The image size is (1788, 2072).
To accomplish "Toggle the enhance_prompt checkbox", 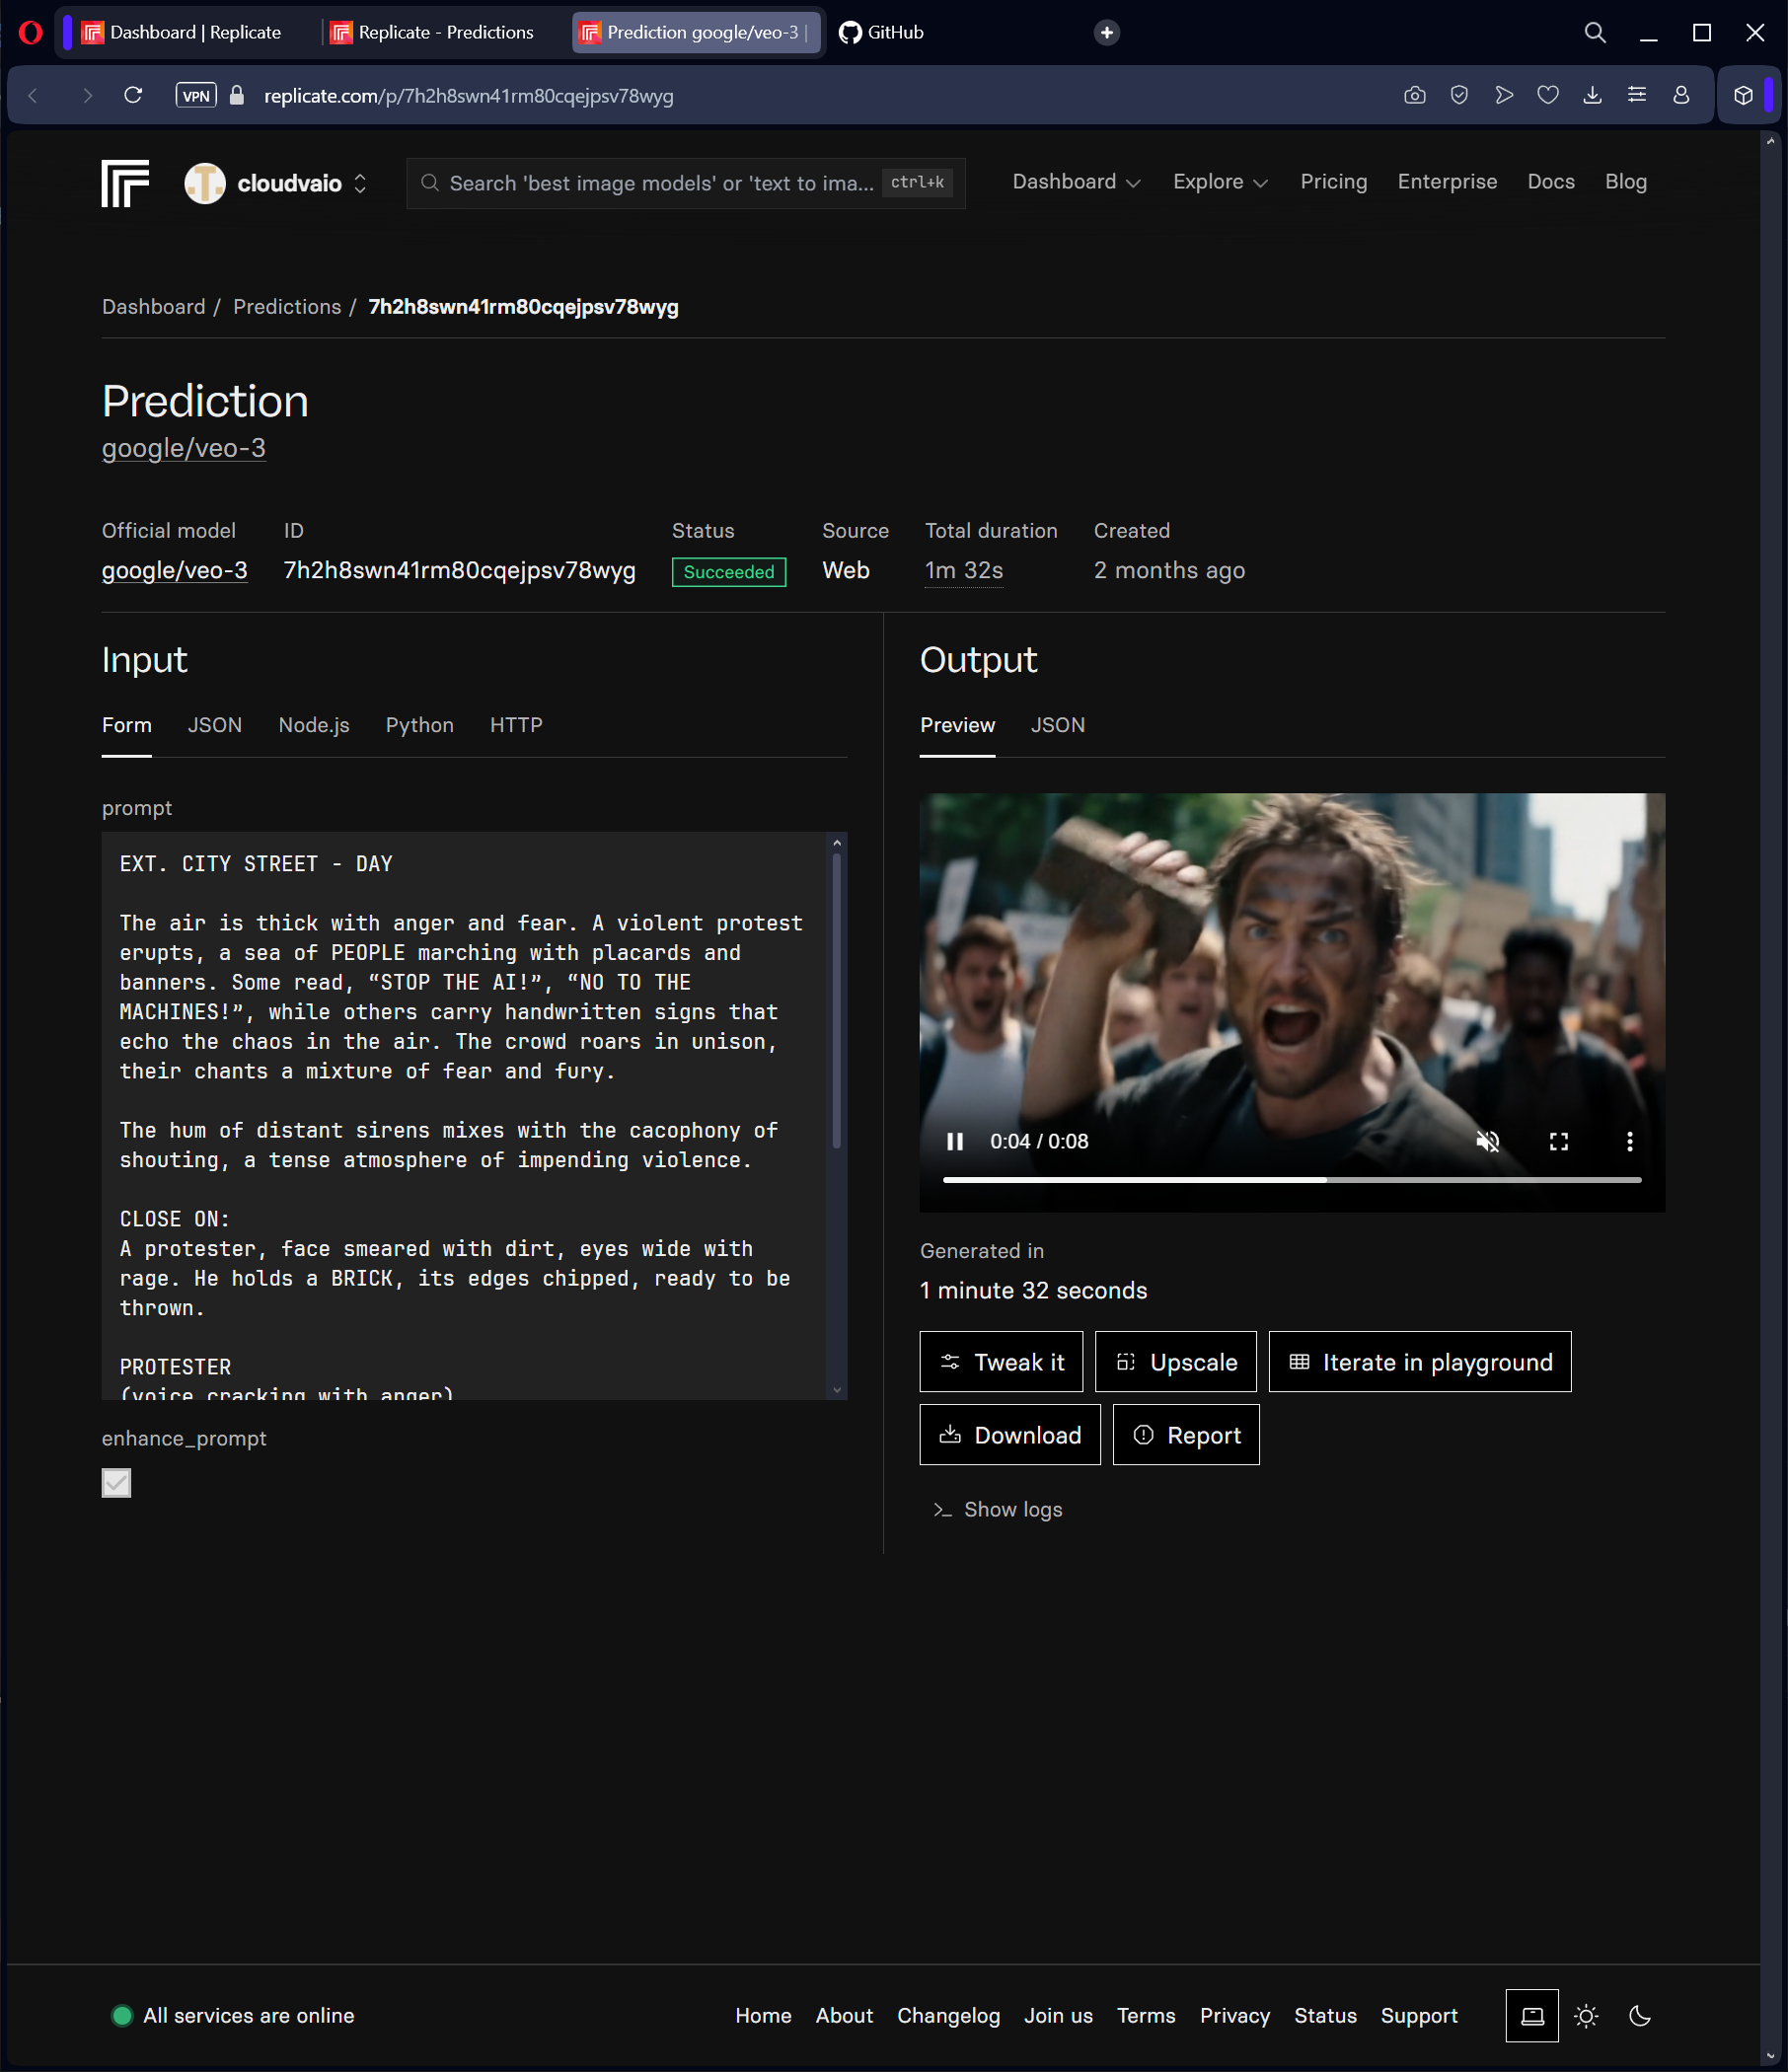I will pos(117,1483).
